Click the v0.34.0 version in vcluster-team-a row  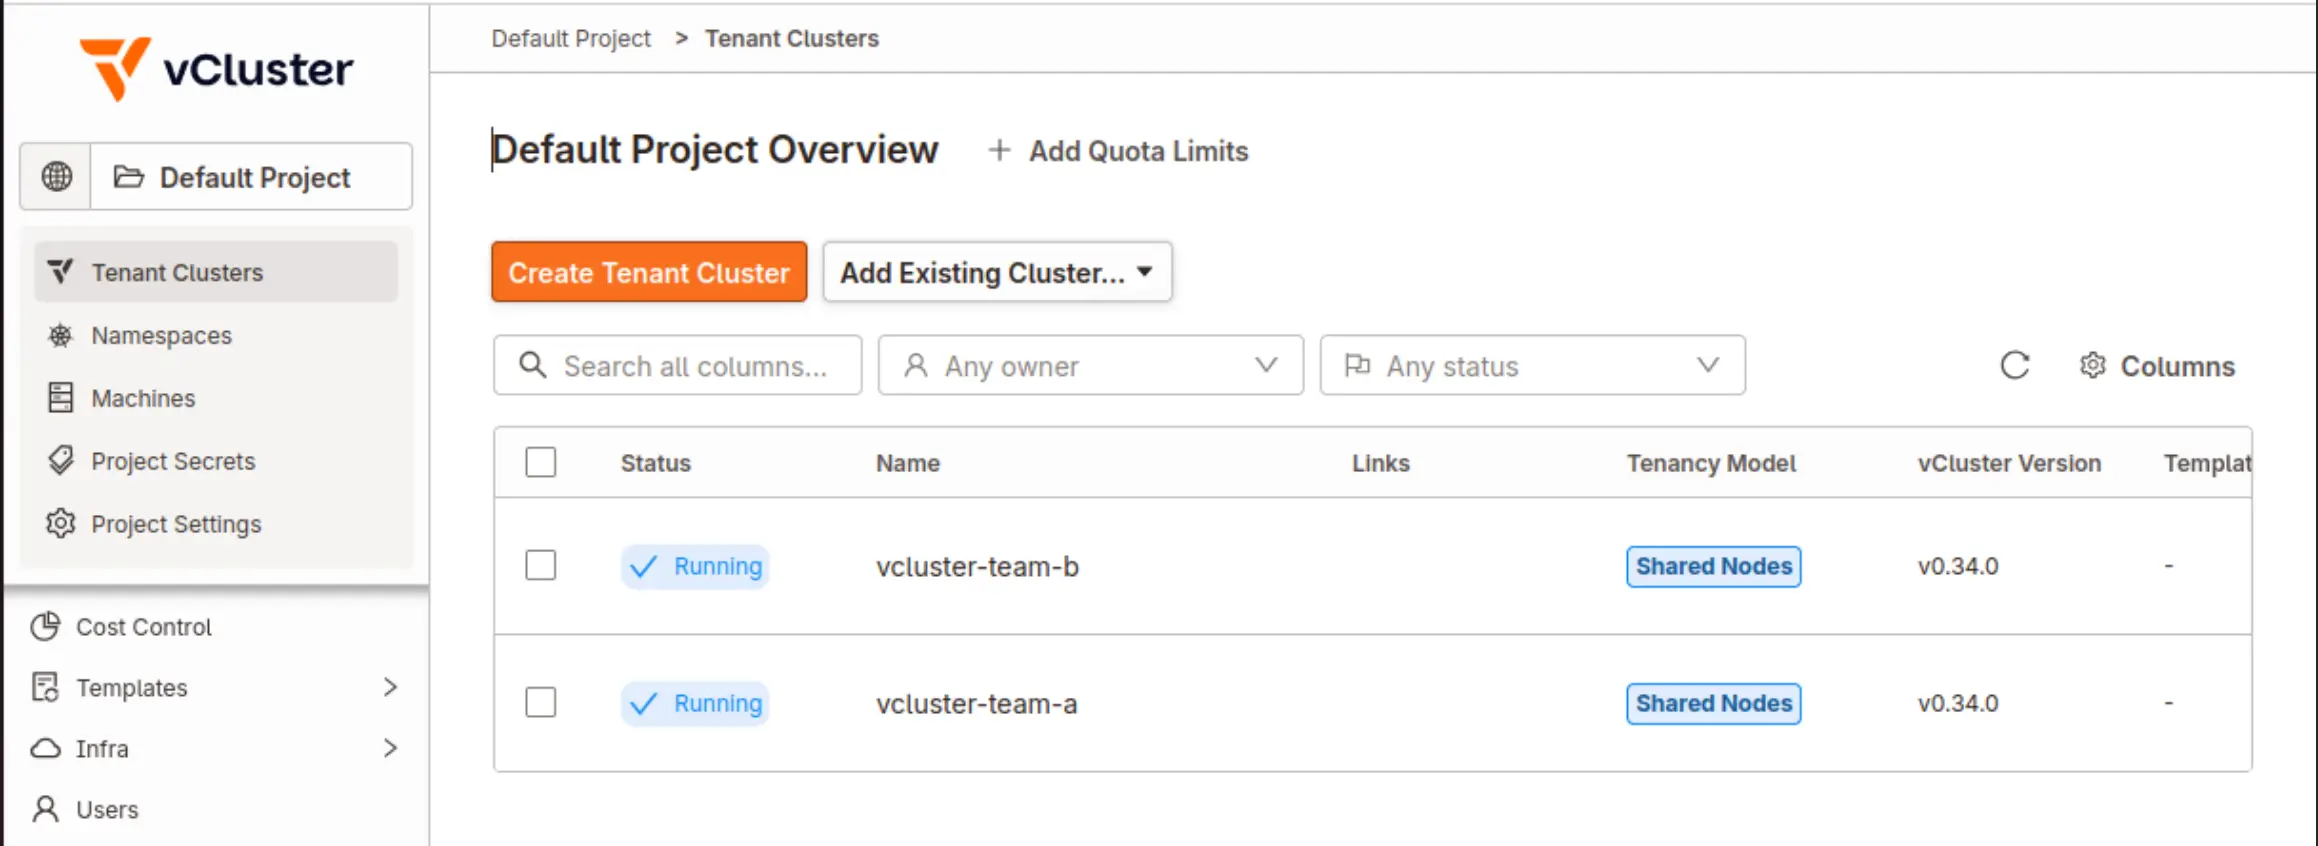click(x=1957, y=703)
